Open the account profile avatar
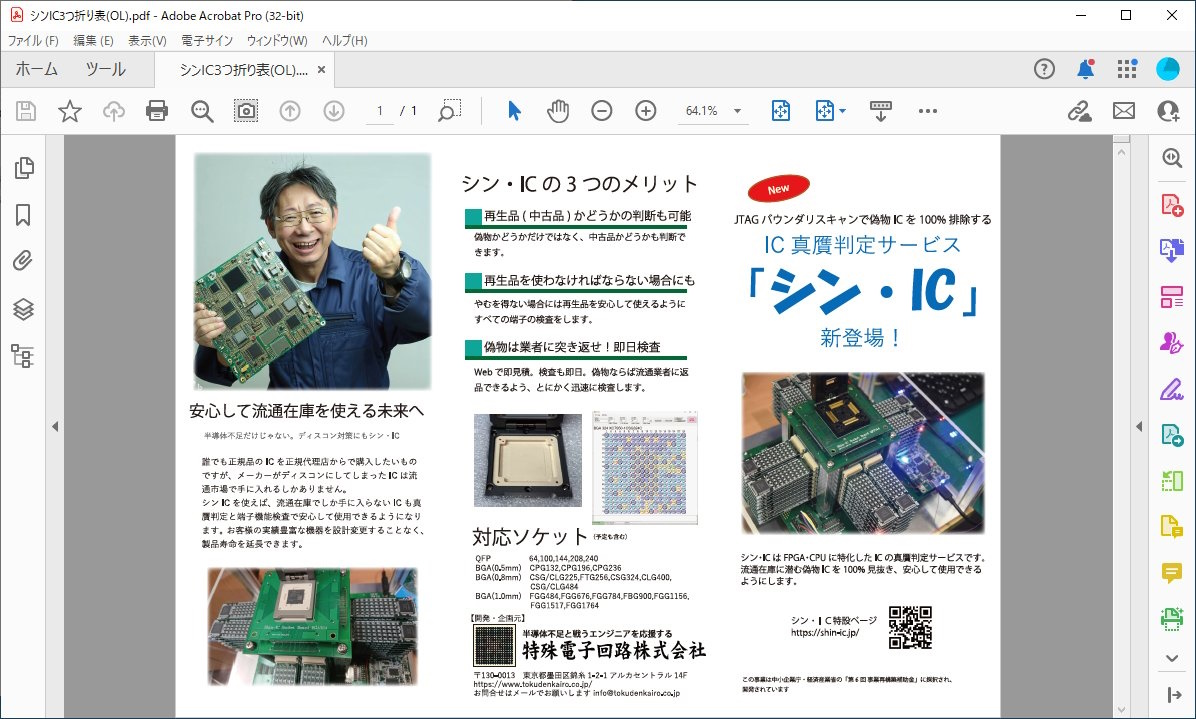Screen dimensions: 1196x719 pos(1168,69)
